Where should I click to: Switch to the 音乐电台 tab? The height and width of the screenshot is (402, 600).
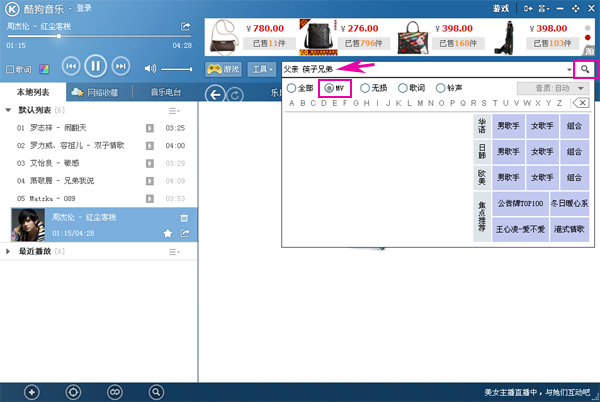pos(165,92)
